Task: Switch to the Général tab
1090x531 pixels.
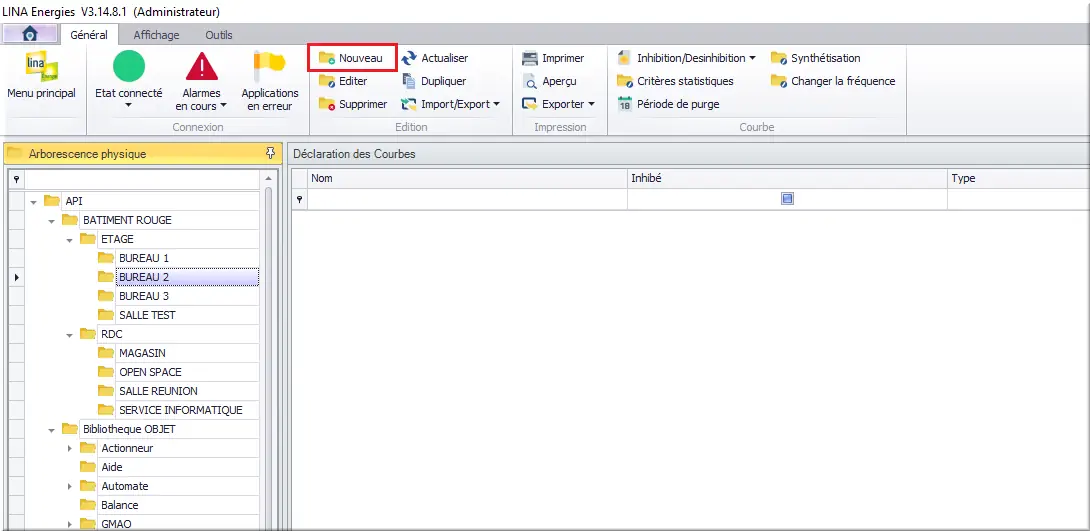Action: [x=89, y=34]
